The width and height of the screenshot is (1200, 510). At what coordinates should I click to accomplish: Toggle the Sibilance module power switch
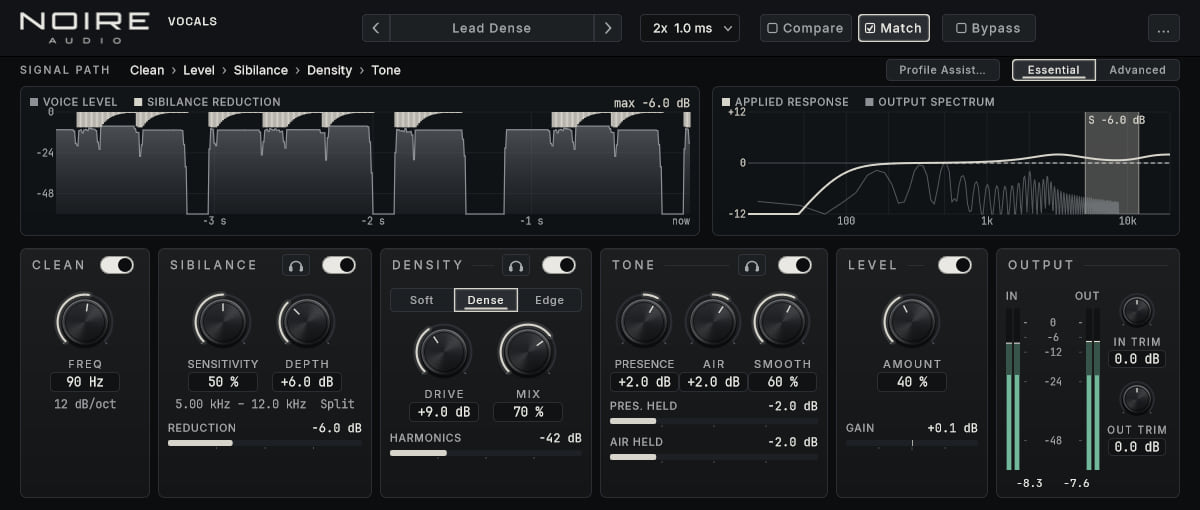coord(339,265)
